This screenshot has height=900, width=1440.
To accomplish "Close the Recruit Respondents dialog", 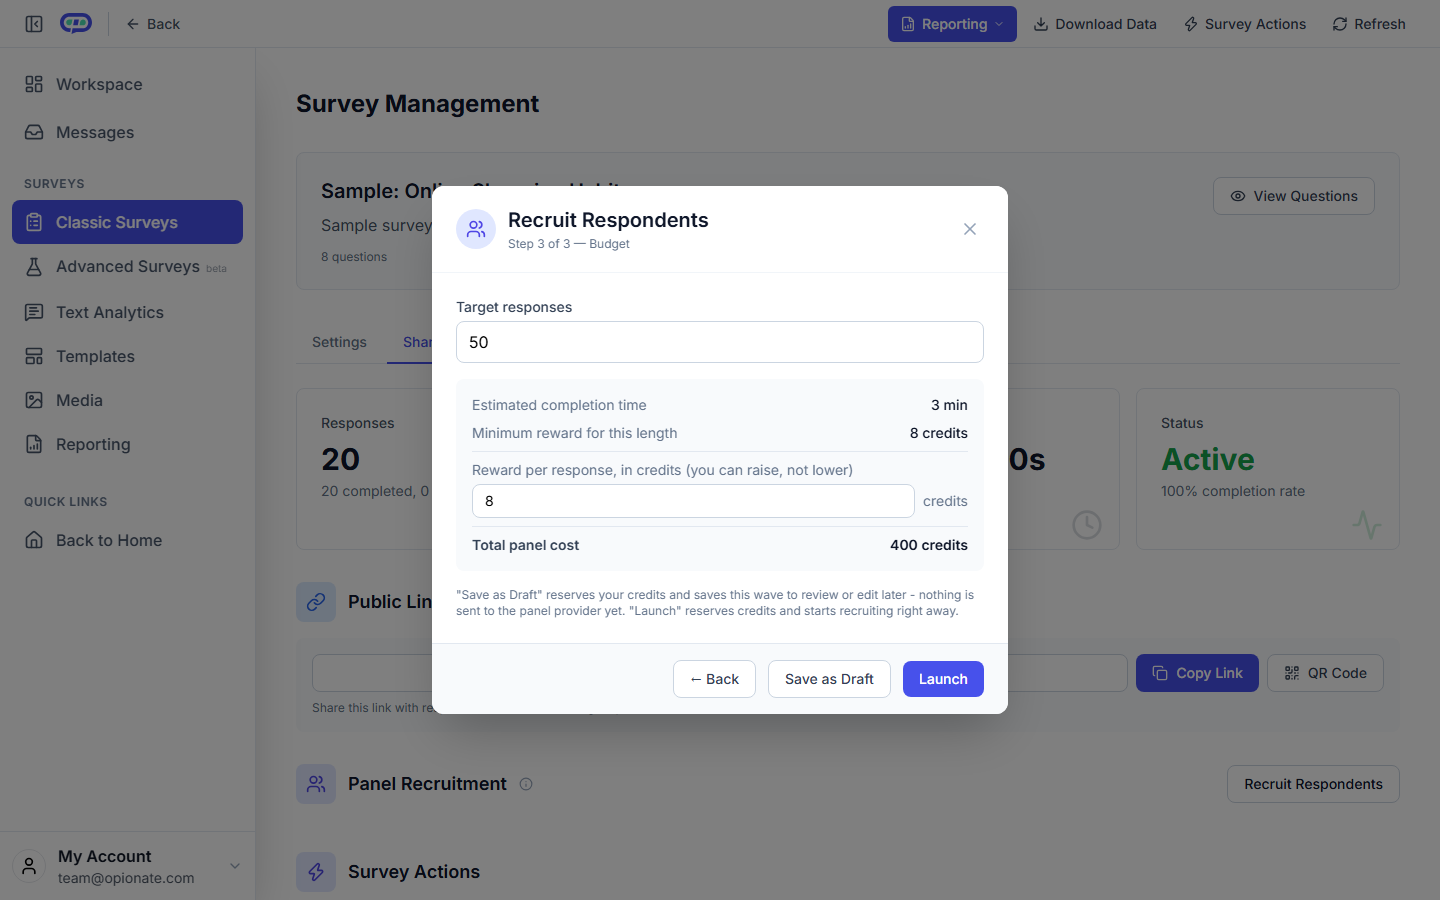I will [970, 229].
